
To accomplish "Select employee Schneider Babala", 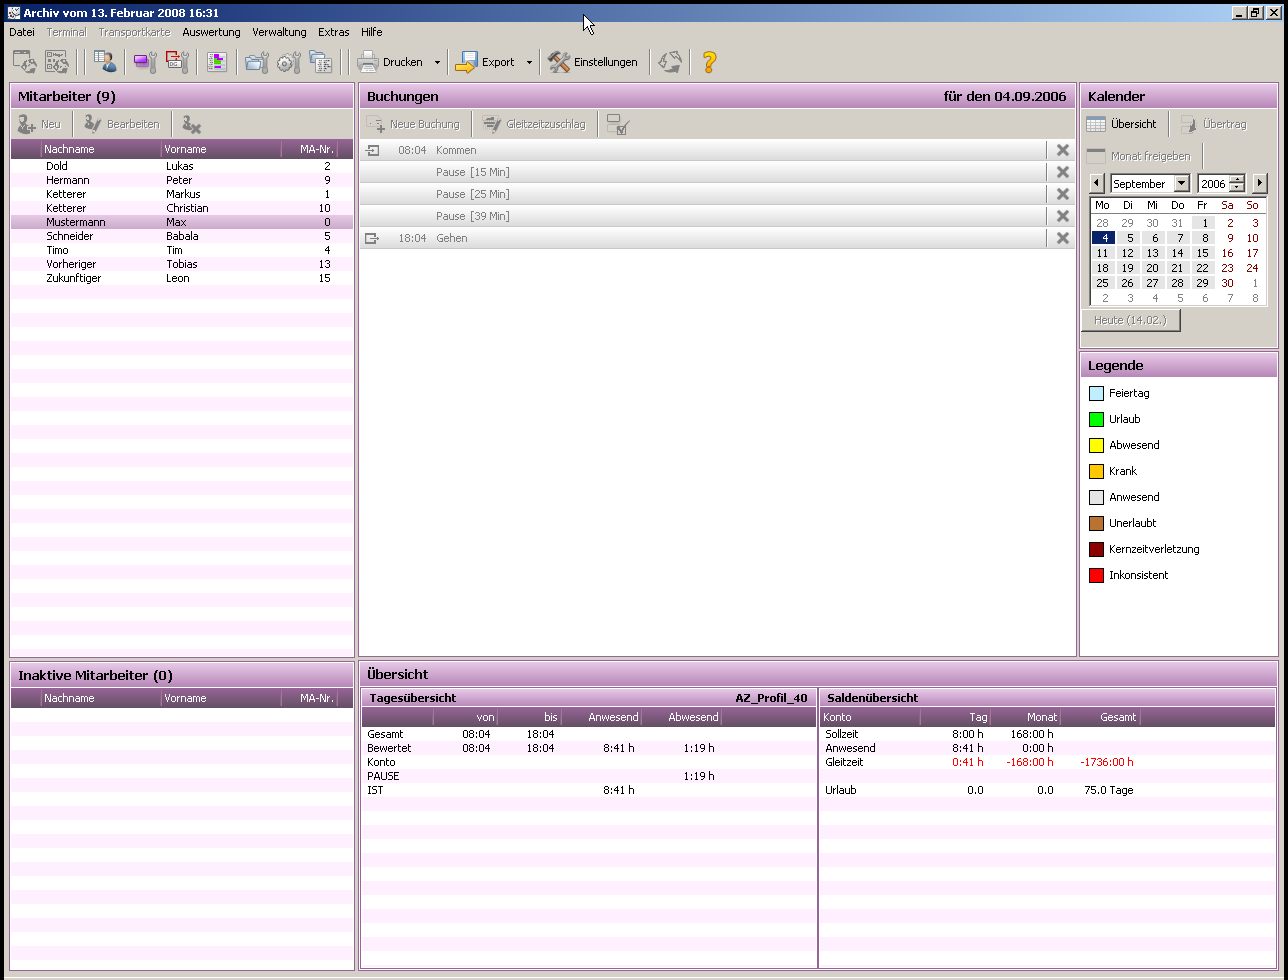I will pos(182,236).
